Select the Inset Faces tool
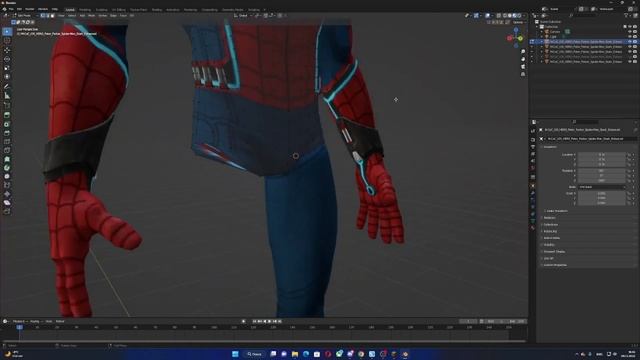The height and width of the screenshot is (360, 640). (7, 124)
